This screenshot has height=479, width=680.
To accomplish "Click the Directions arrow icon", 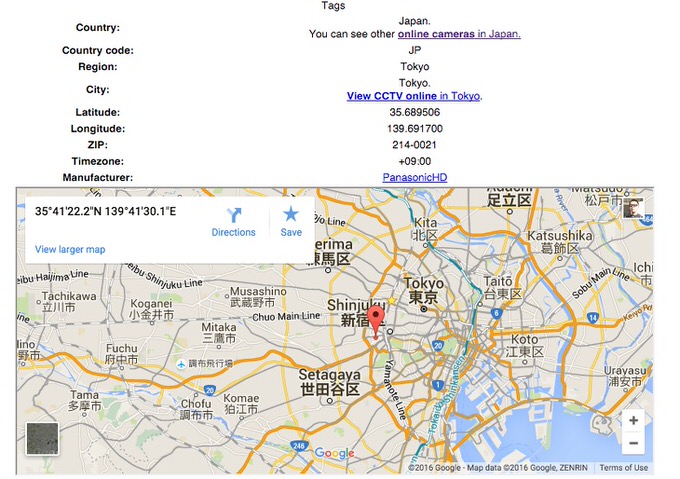I will (233, 214).
